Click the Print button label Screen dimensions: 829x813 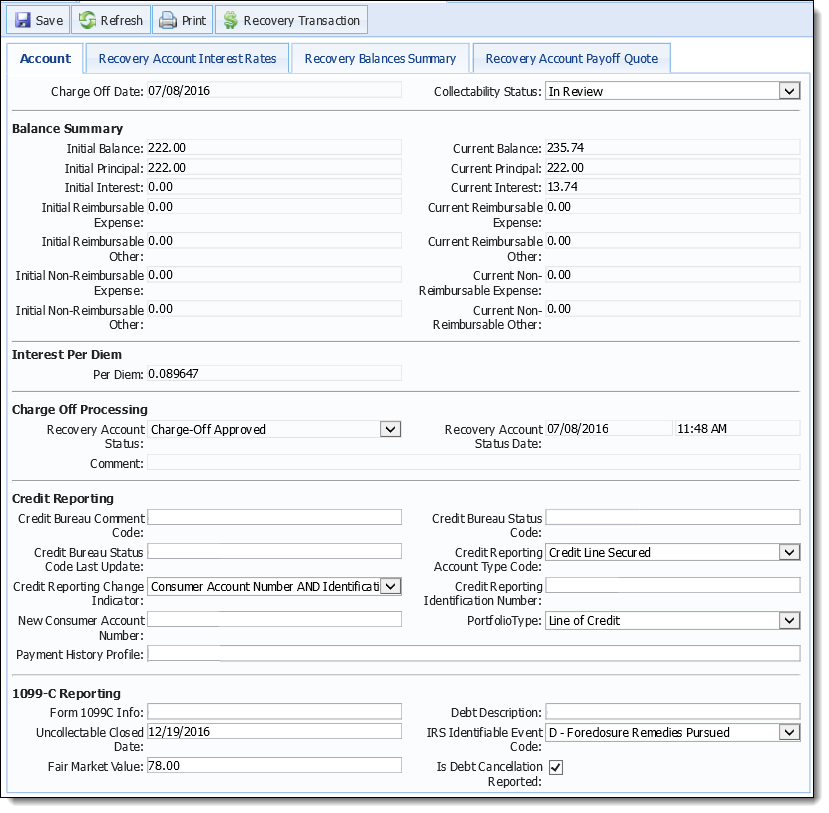194,21
